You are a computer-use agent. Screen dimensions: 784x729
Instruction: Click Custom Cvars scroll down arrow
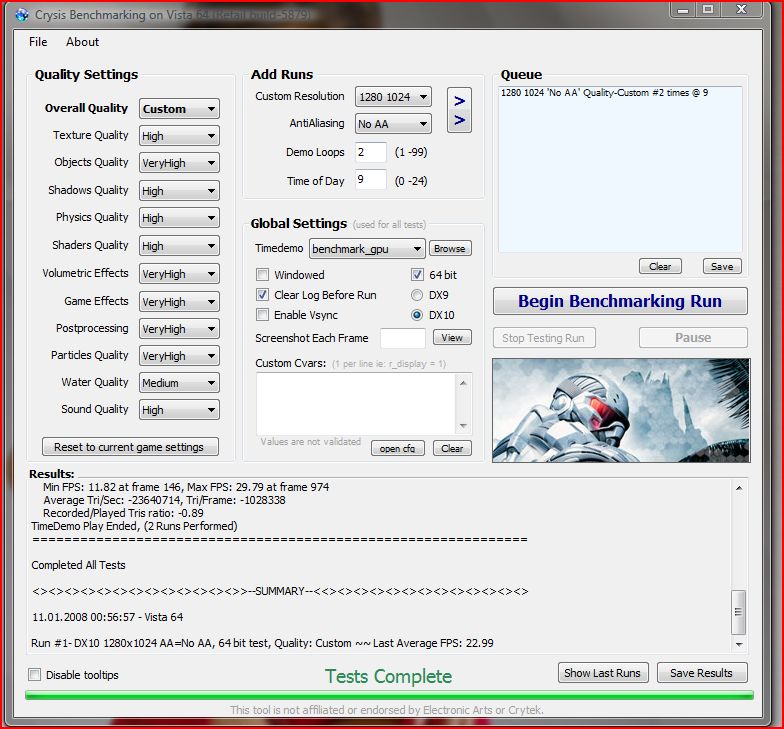tap(463, 426)
